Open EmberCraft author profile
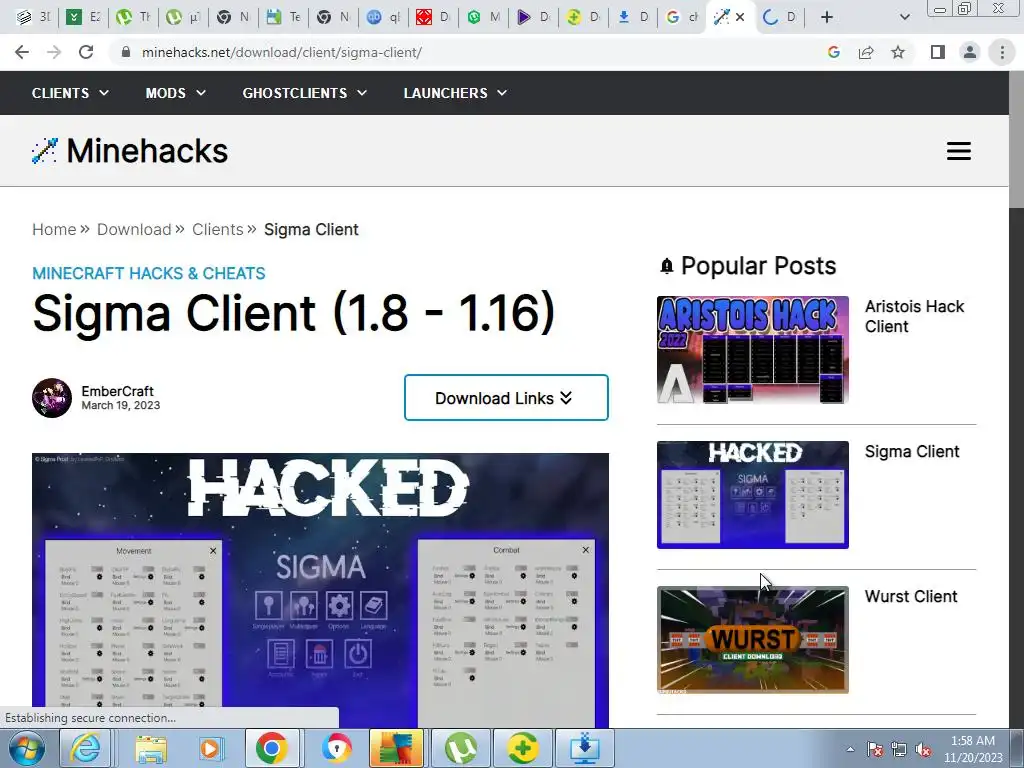The width and height of the screenshot is (1024, 768). (x=118, y=391)
